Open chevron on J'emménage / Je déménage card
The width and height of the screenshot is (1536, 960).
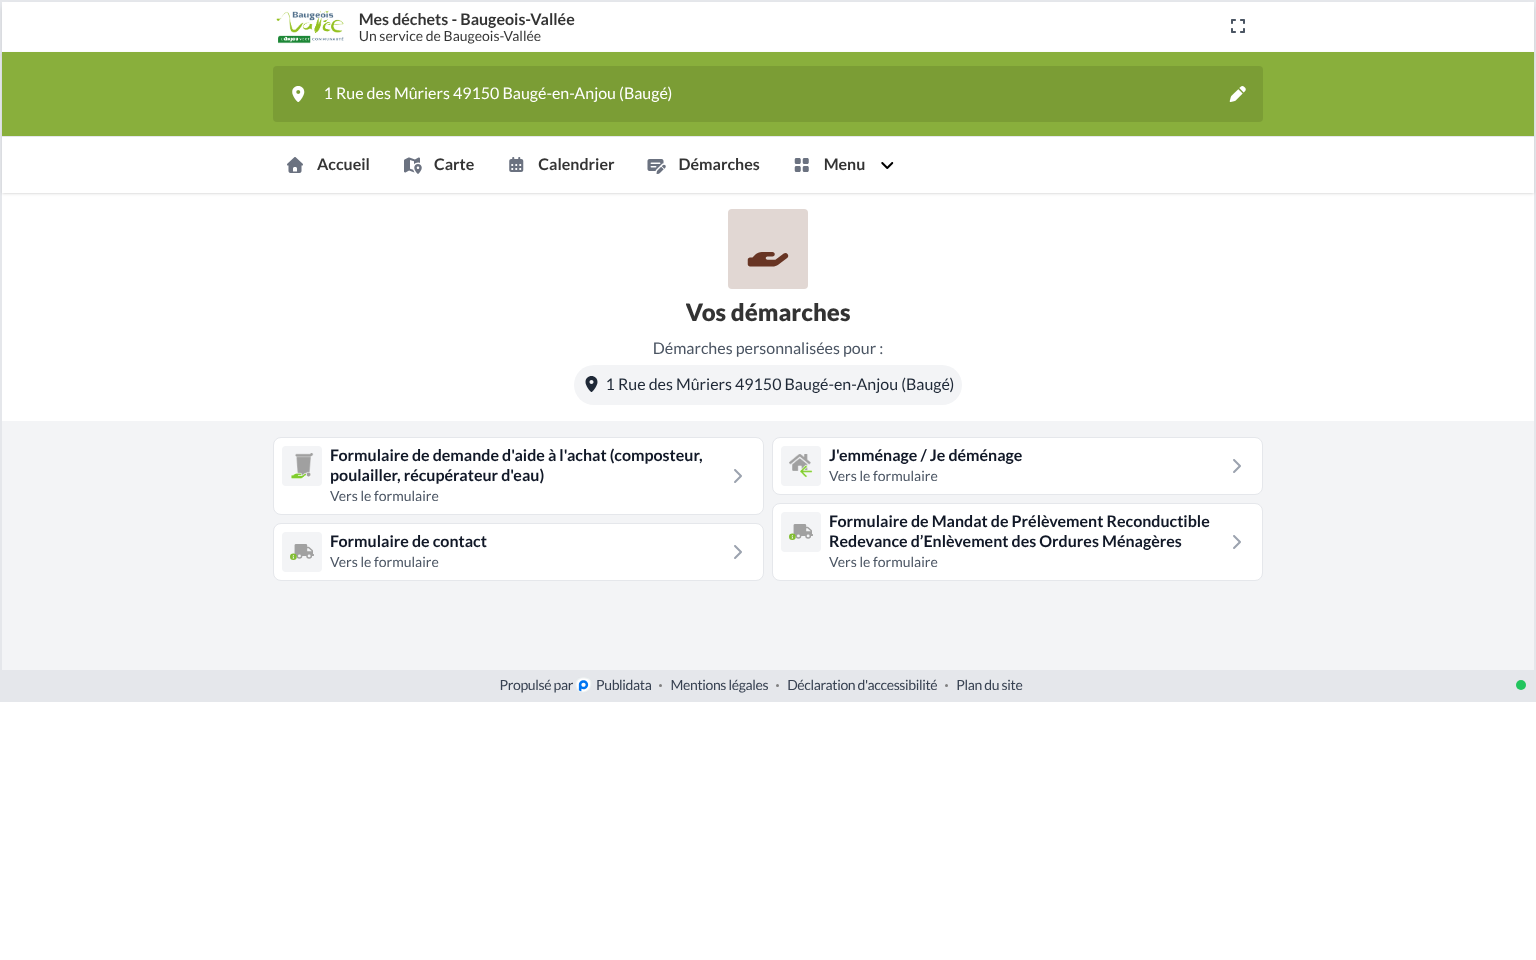[1237, 466]
